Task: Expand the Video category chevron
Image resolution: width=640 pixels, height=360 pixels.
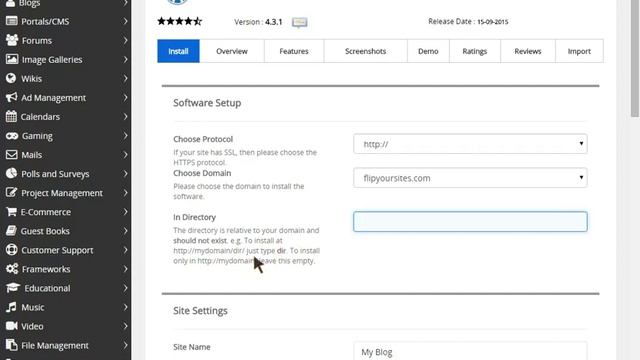Action: (125, 326)
